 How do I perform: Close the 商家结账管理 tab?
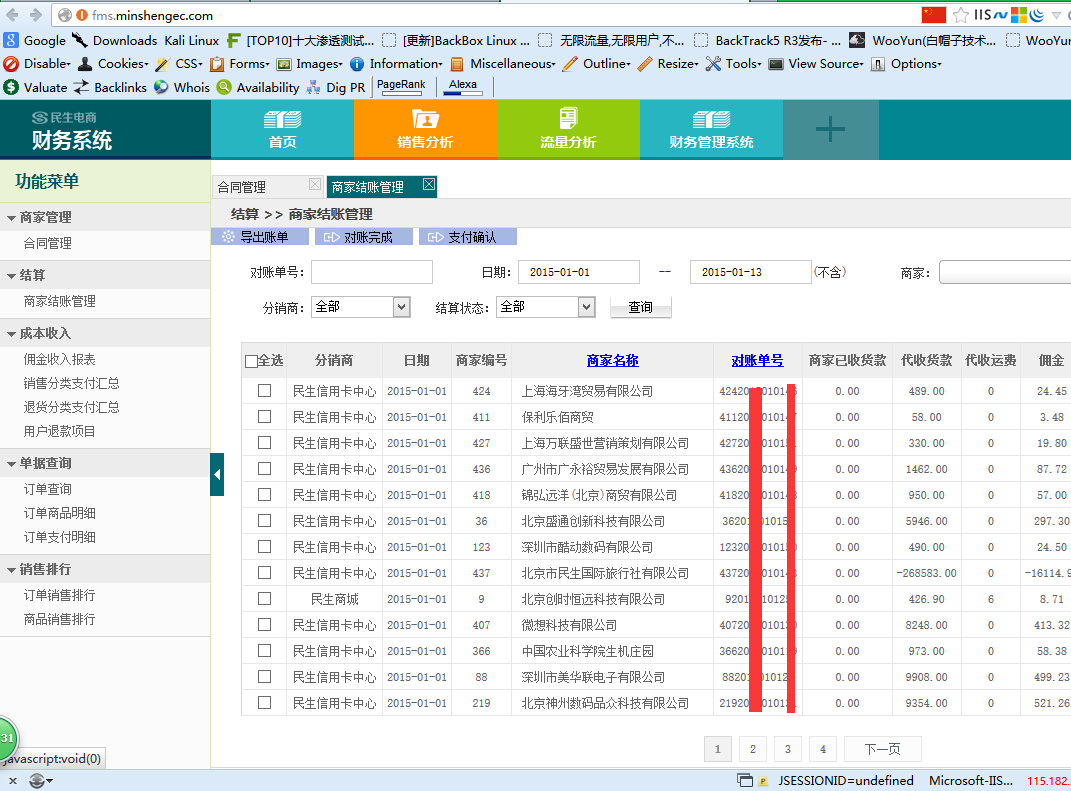428,184
